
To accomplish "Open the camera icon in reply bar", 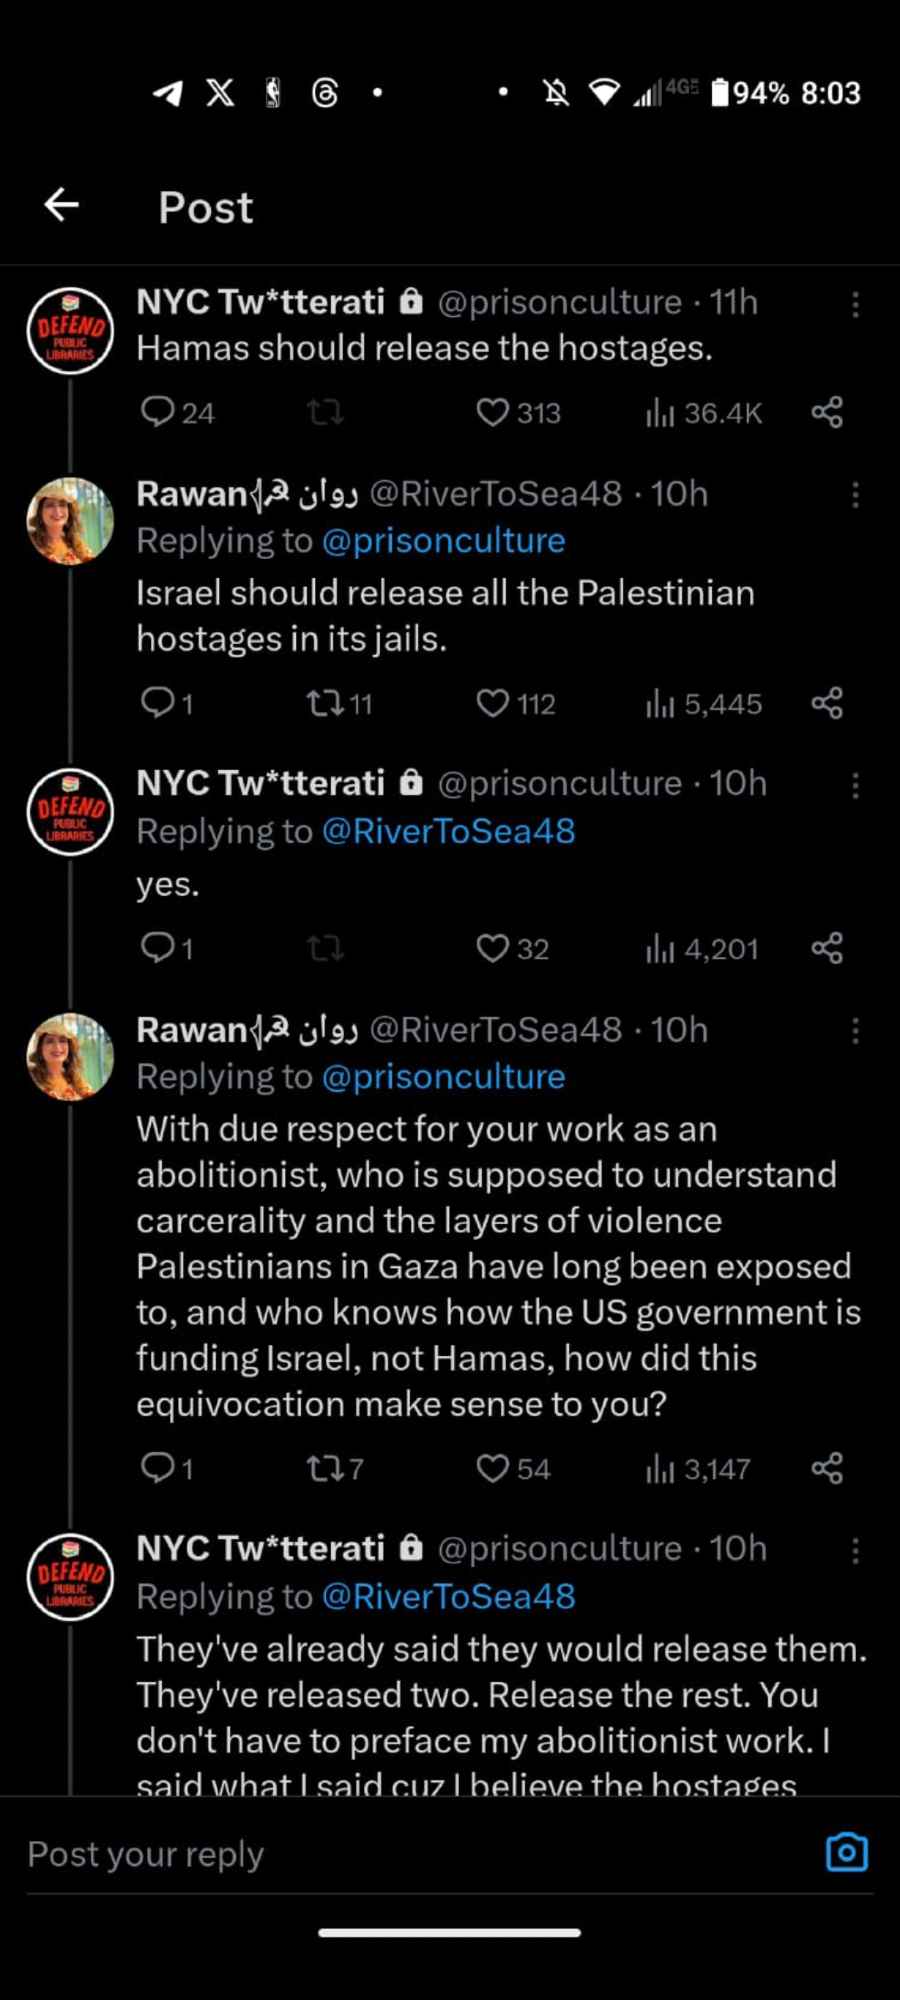I will [846, 1853].
